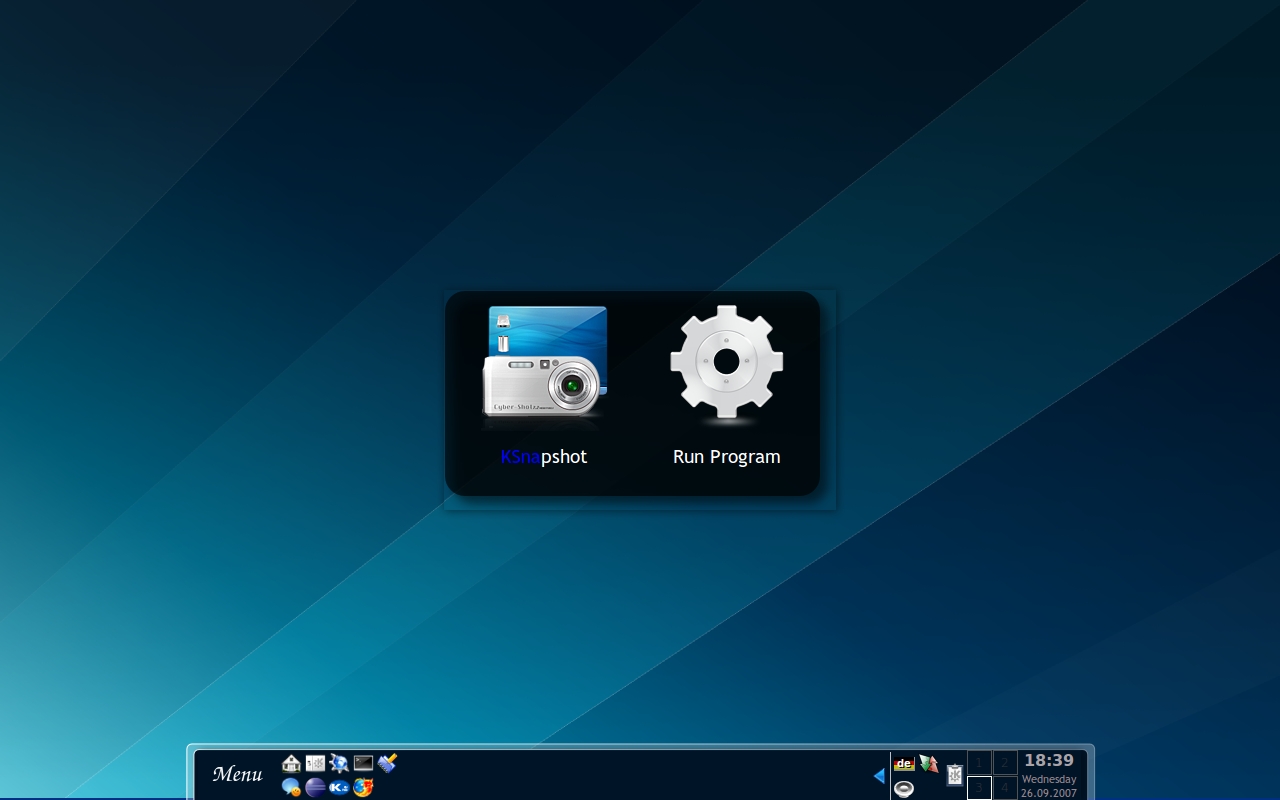Switch to virtual desktop 4
The height and width of the screenshot is (800, 1280).
pyautogui.click(x=1004, y=788)
